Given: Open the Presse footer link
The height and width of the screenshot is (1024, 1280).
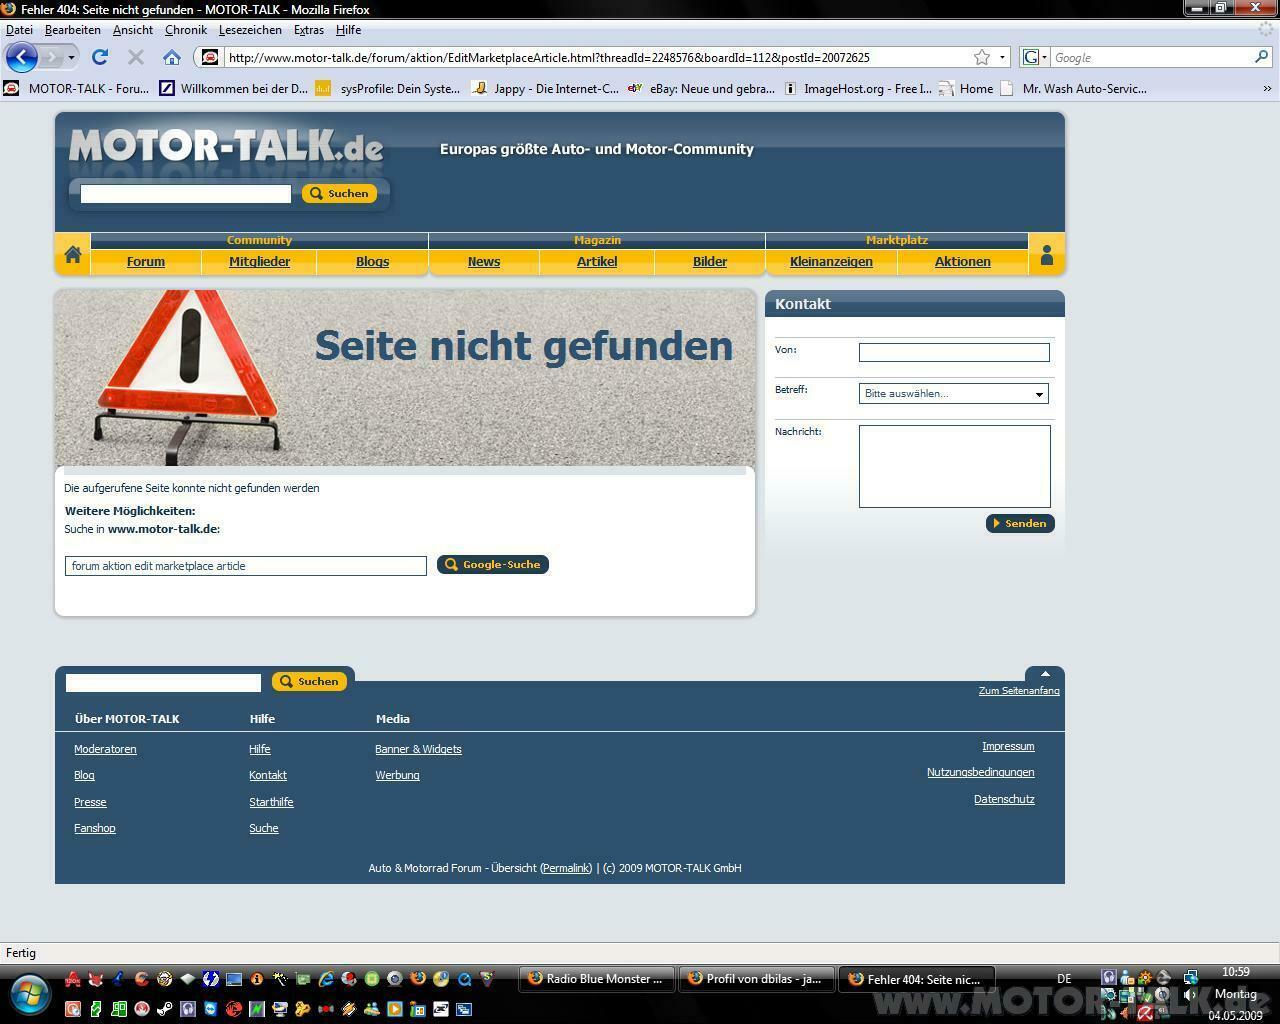Looking at the screenshot, I should point(90,802).
